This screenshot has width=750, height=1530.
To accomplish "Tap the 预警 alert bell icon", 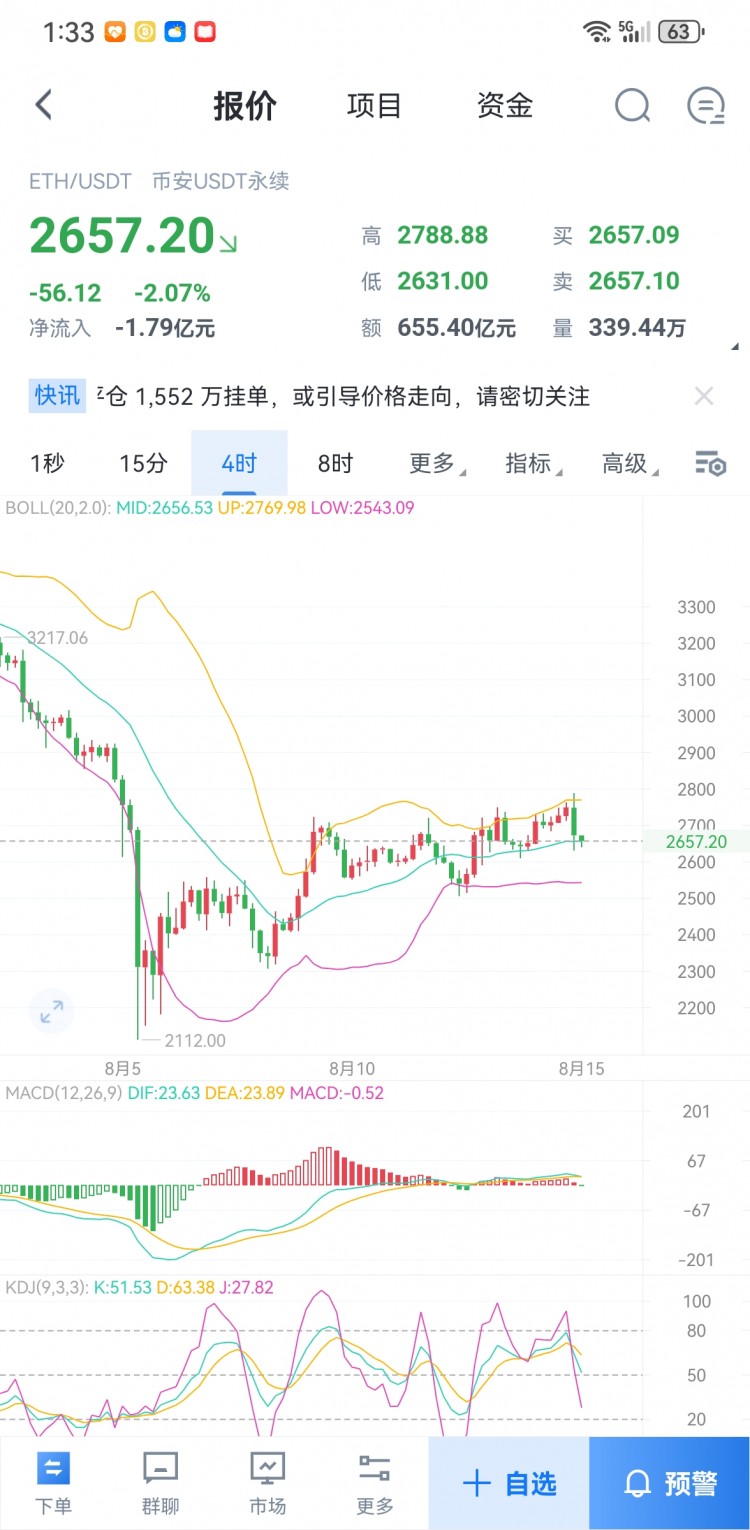I will click(x=668, y=1484).
